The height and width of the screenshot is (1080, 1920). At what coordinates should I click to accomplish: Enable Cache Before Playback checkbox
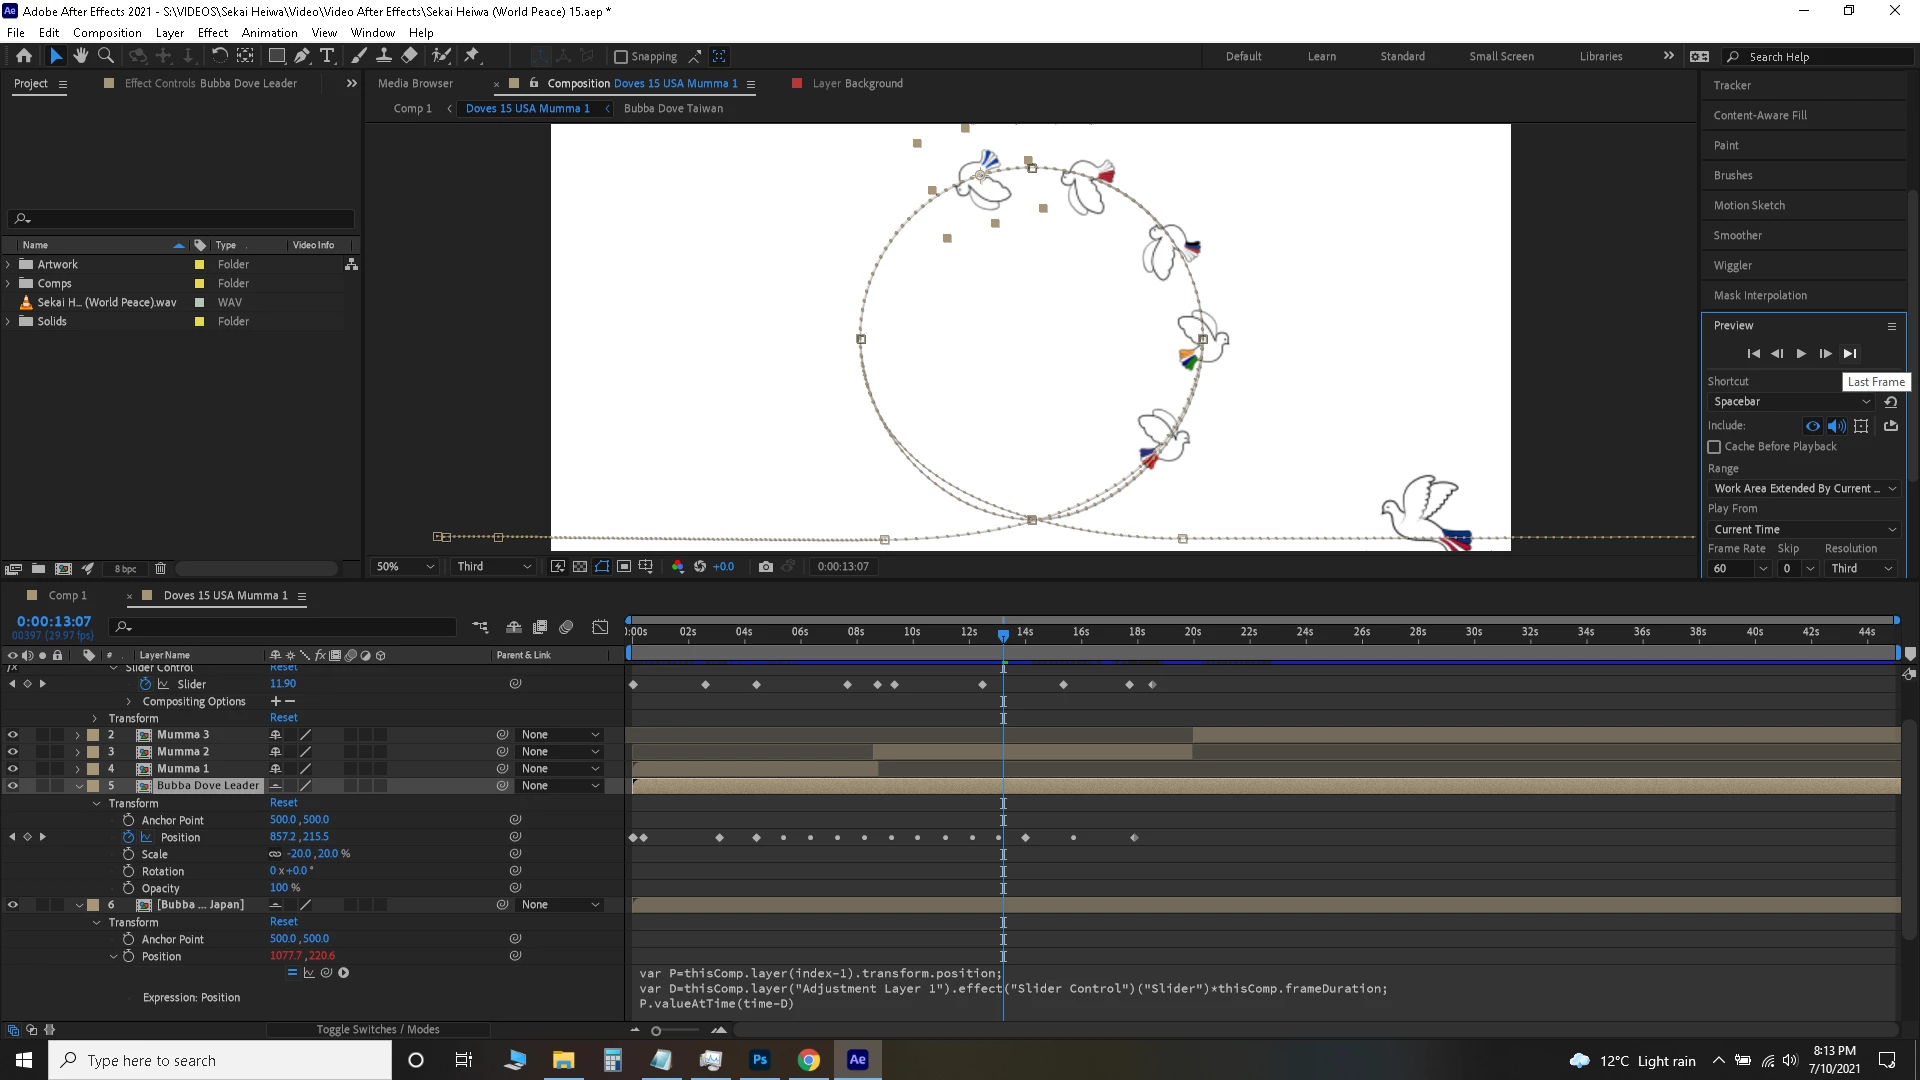(1714, 447)
